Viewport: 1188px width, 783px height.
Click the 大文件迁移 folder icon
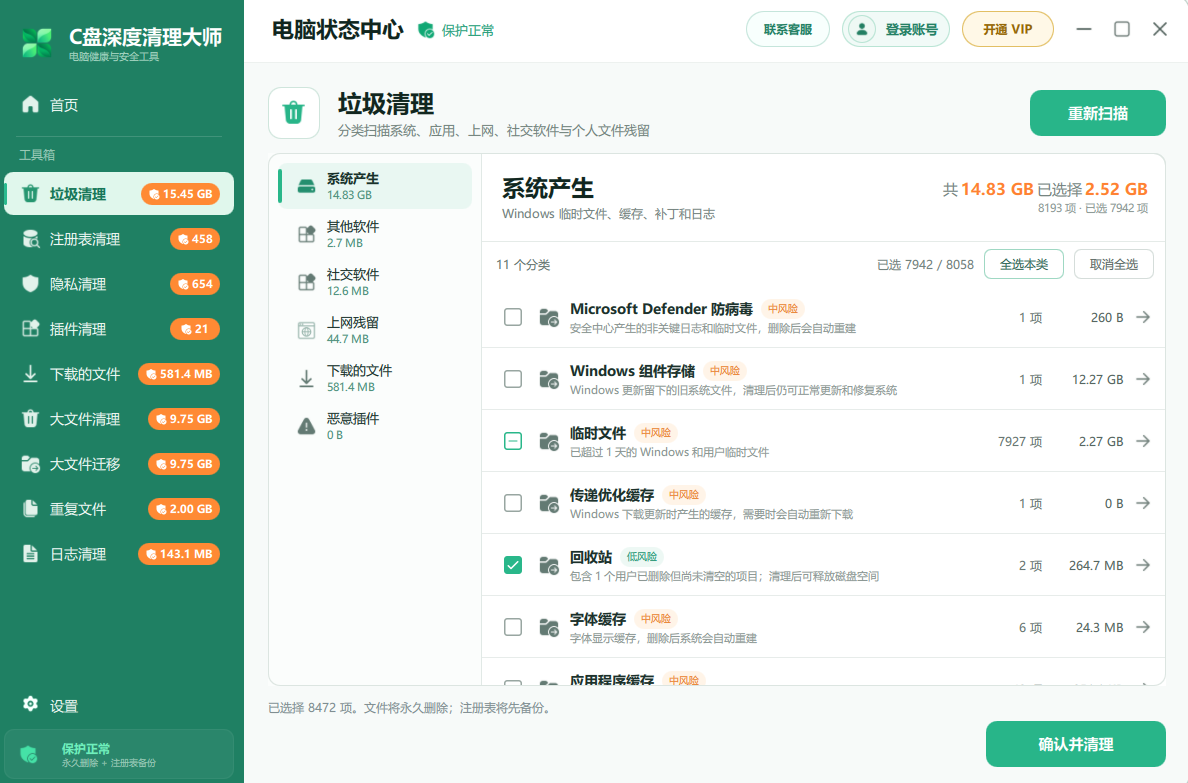(x=30, y=464)
